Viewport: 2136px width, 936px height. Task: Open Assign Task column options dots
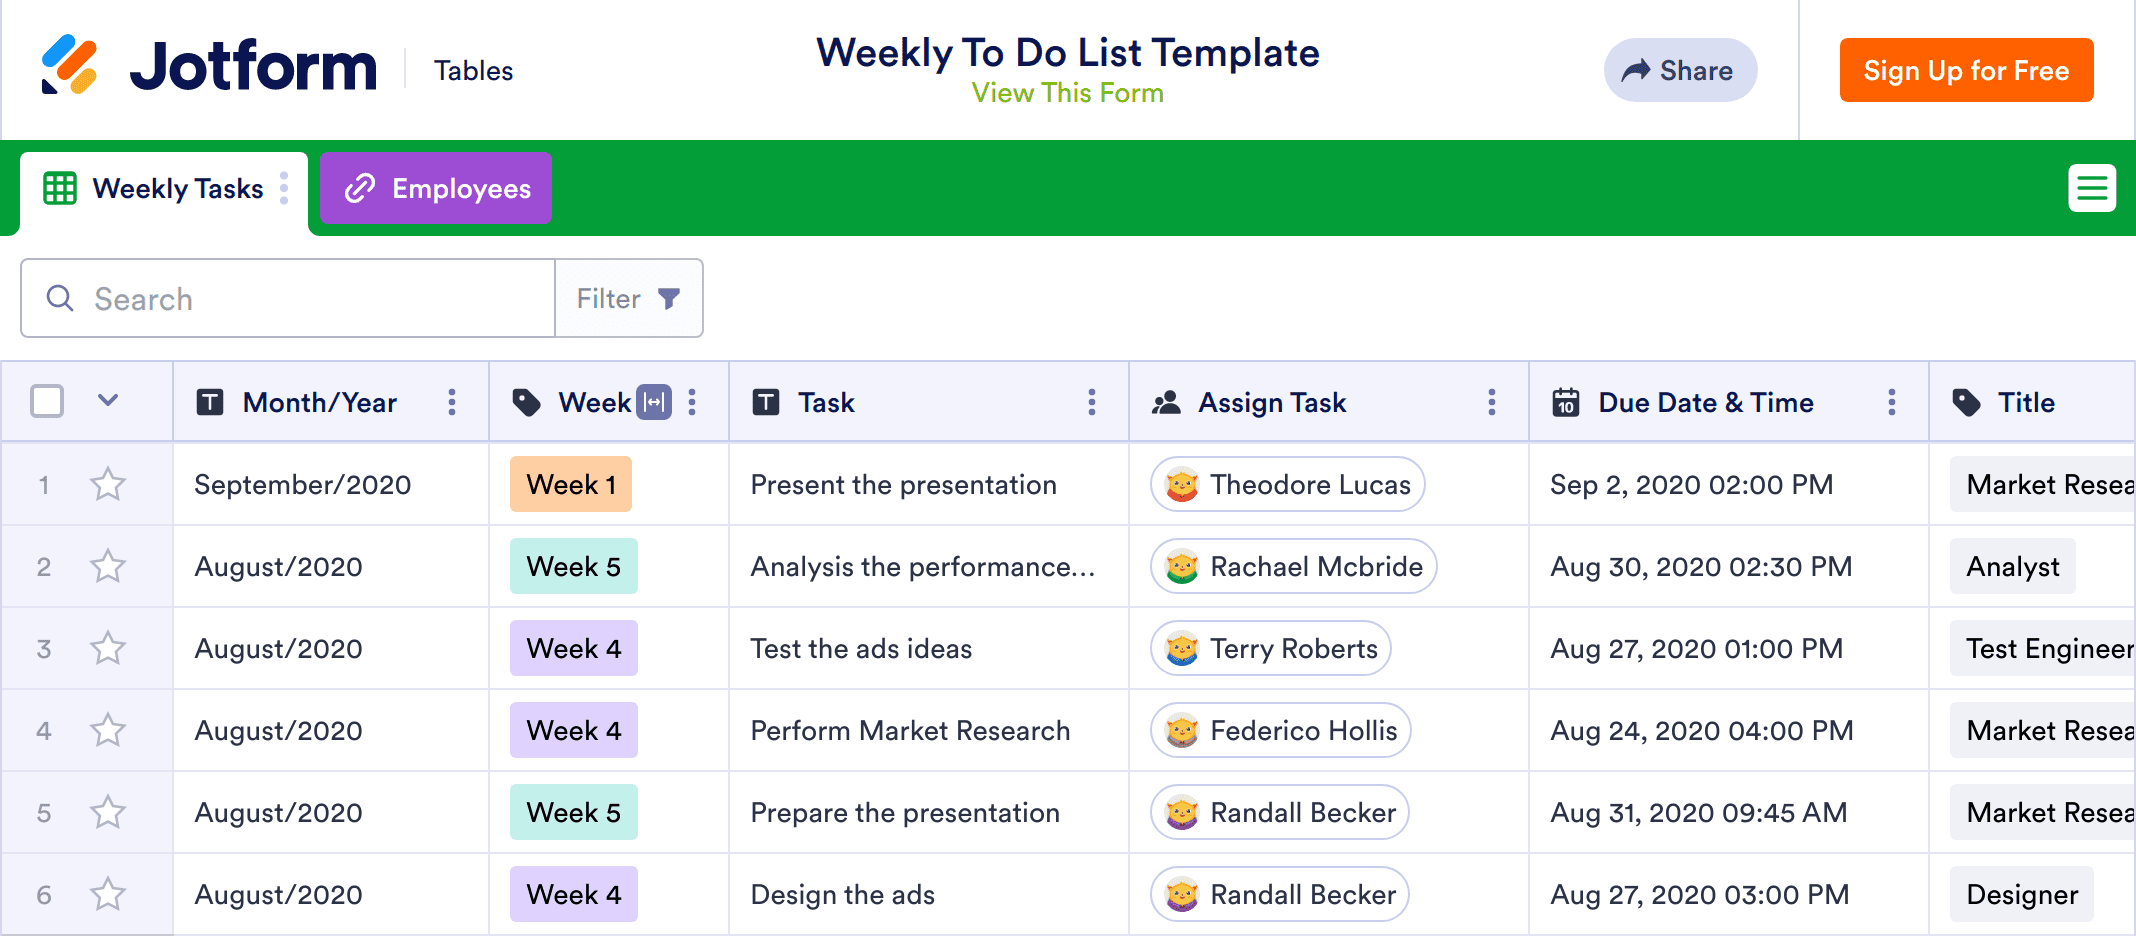(1491, 402)
